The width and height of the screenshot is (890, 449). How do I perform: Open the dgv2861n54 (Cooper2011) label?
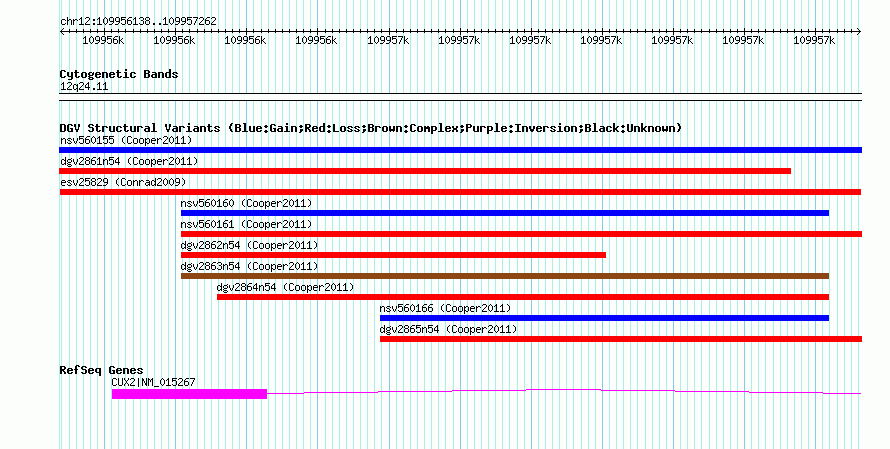tap(129, 161)
